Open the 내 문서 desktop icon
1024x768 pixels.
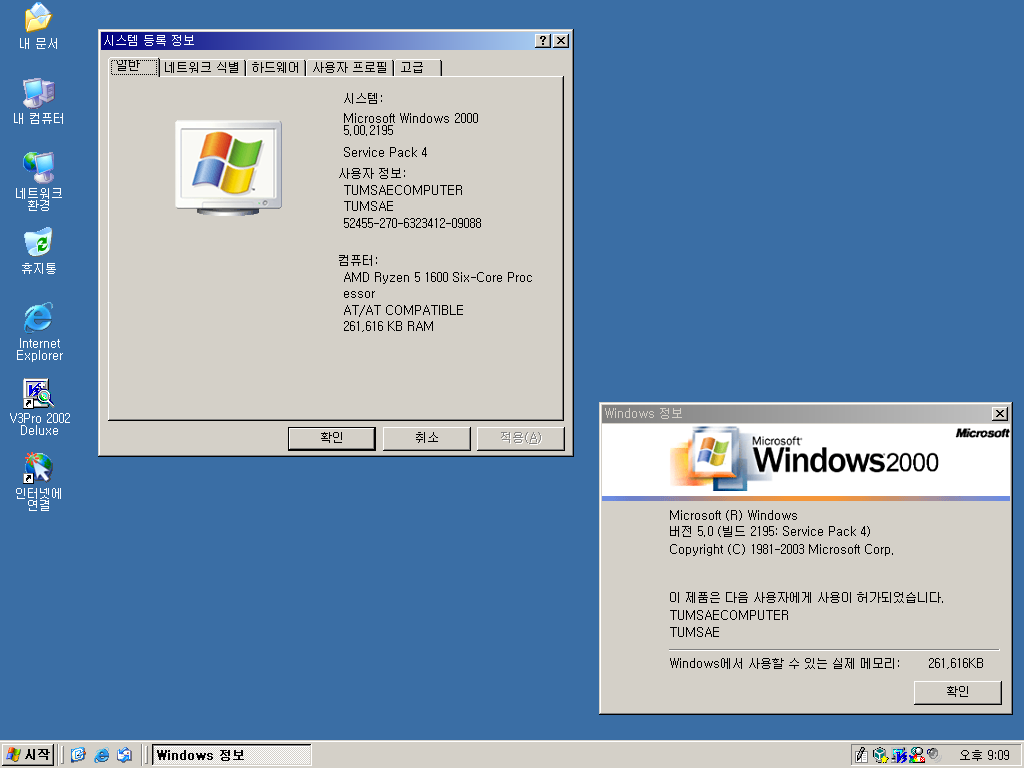click(39, 26)
